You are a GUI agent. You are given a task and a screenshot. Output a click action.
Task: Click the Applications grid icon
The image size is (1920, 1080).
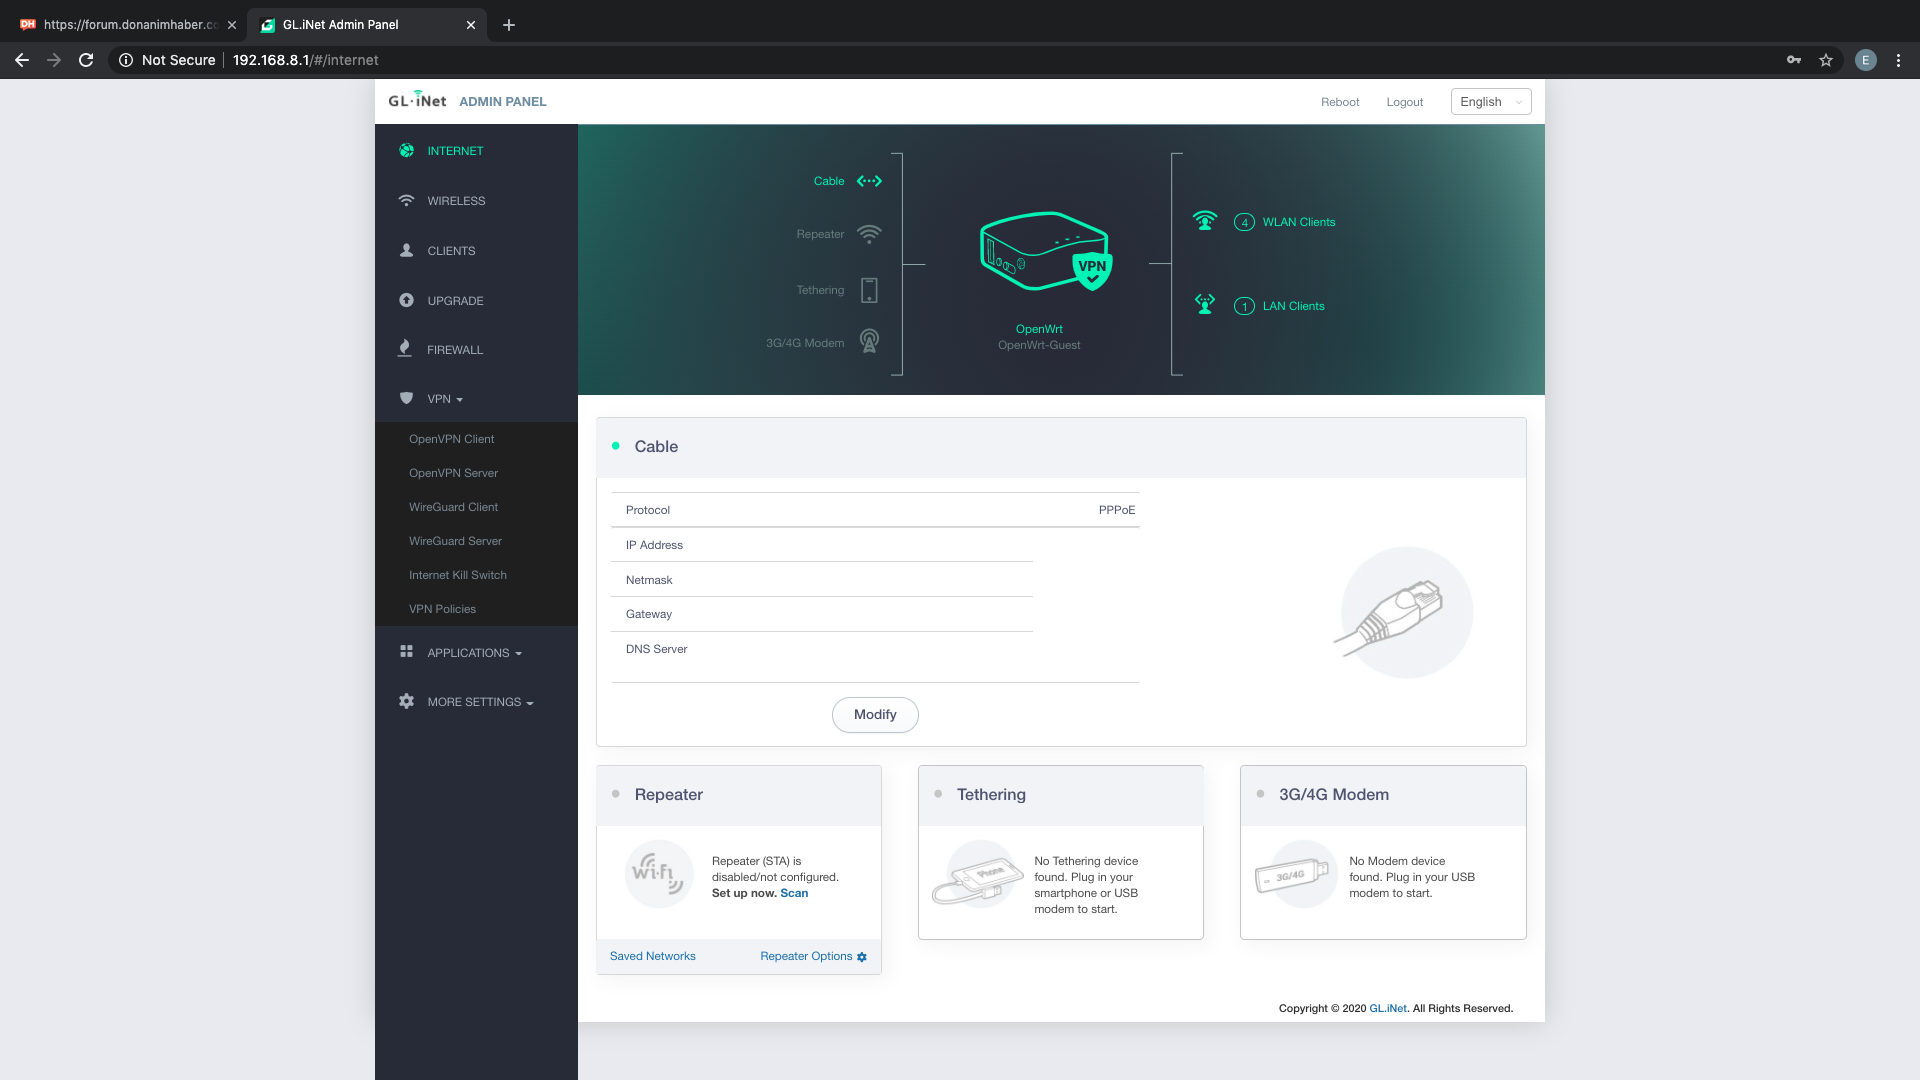(406, 652)
